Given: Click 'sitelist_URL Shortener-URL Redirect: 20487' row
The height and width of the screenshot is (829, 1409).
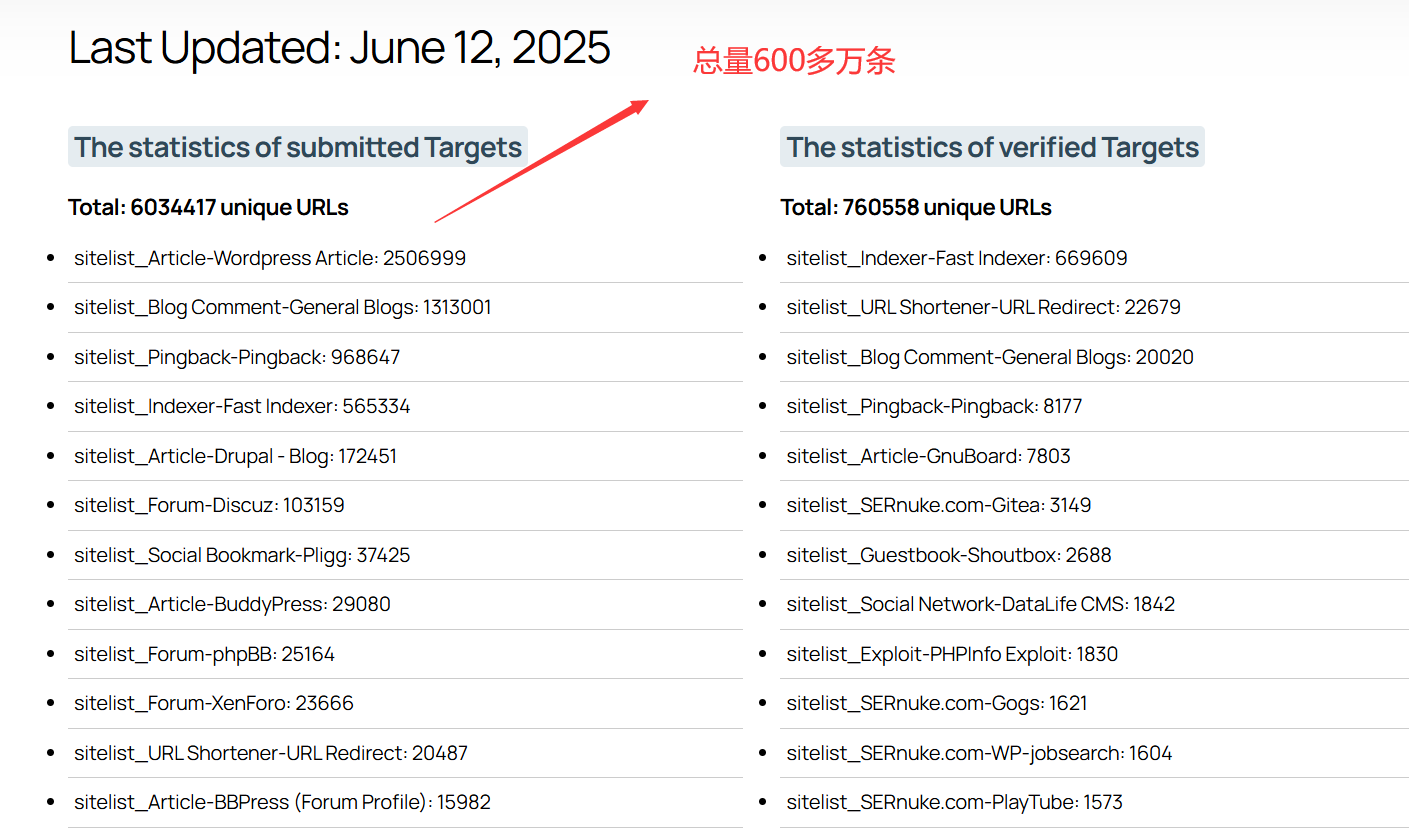Looking at the screenshot, I should click(x=405, y=753).
